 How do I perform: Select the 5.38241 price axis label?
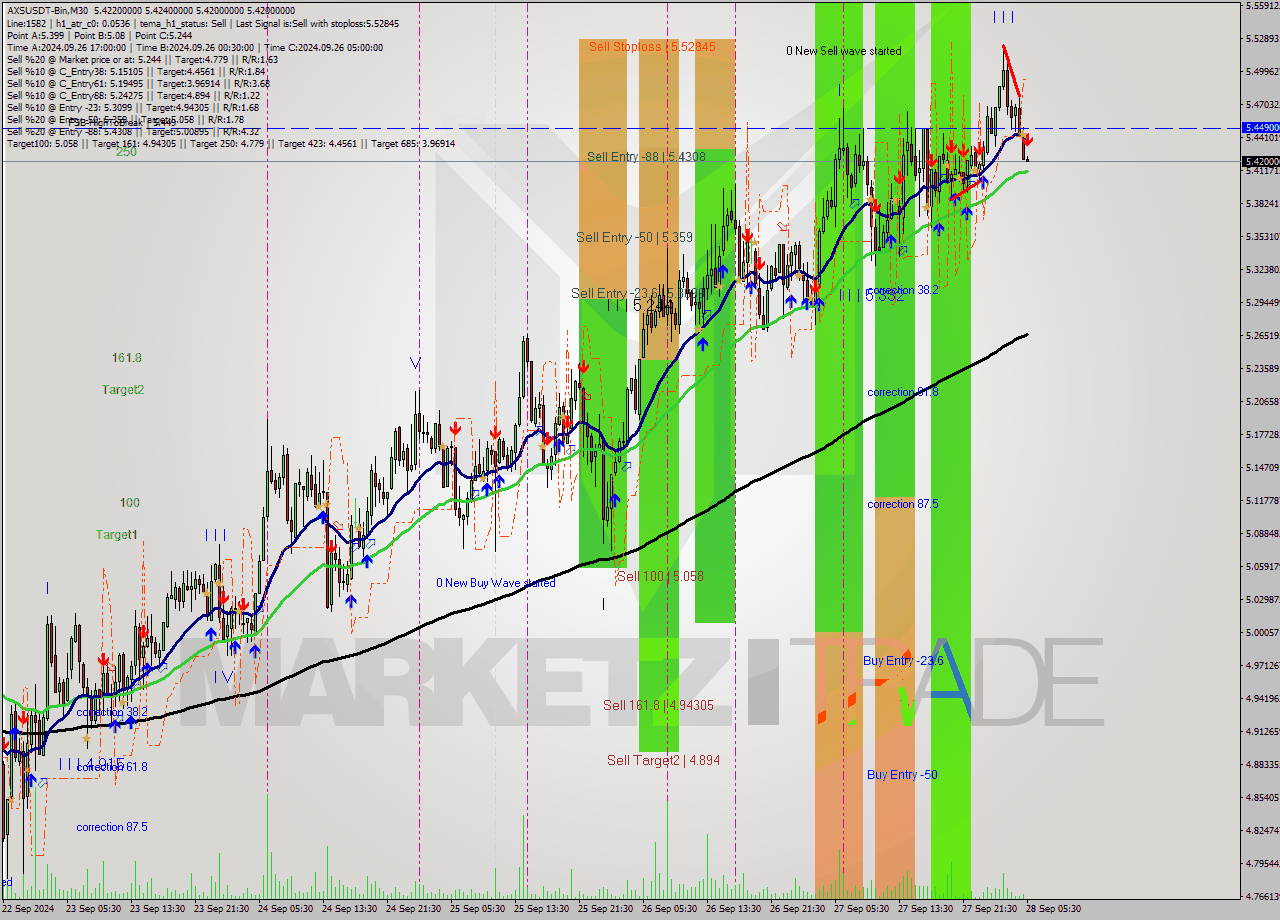tap(1261, 203)
